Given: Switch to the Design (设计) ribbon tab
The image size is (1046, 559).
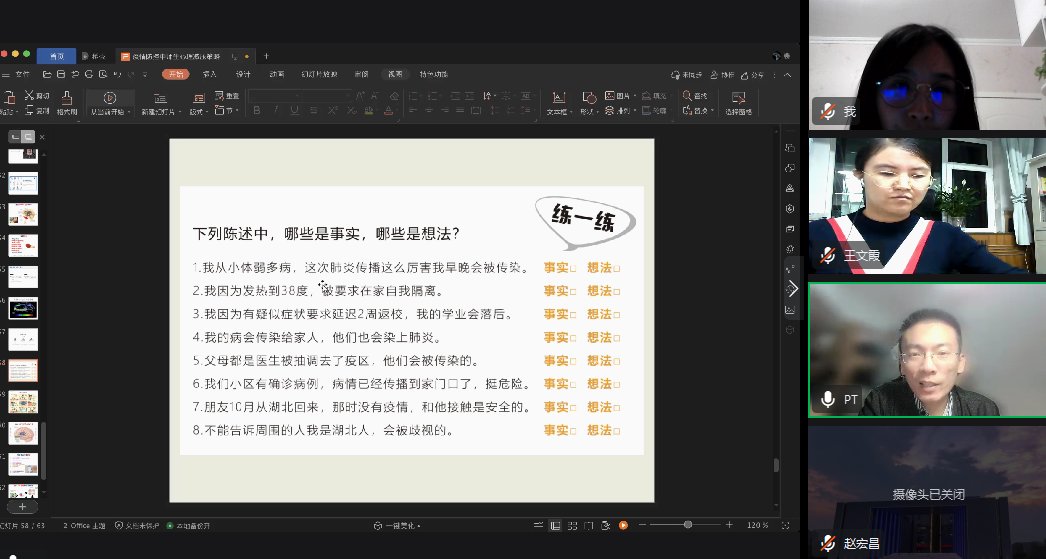Looking at the screenshot, I should 243,74.
